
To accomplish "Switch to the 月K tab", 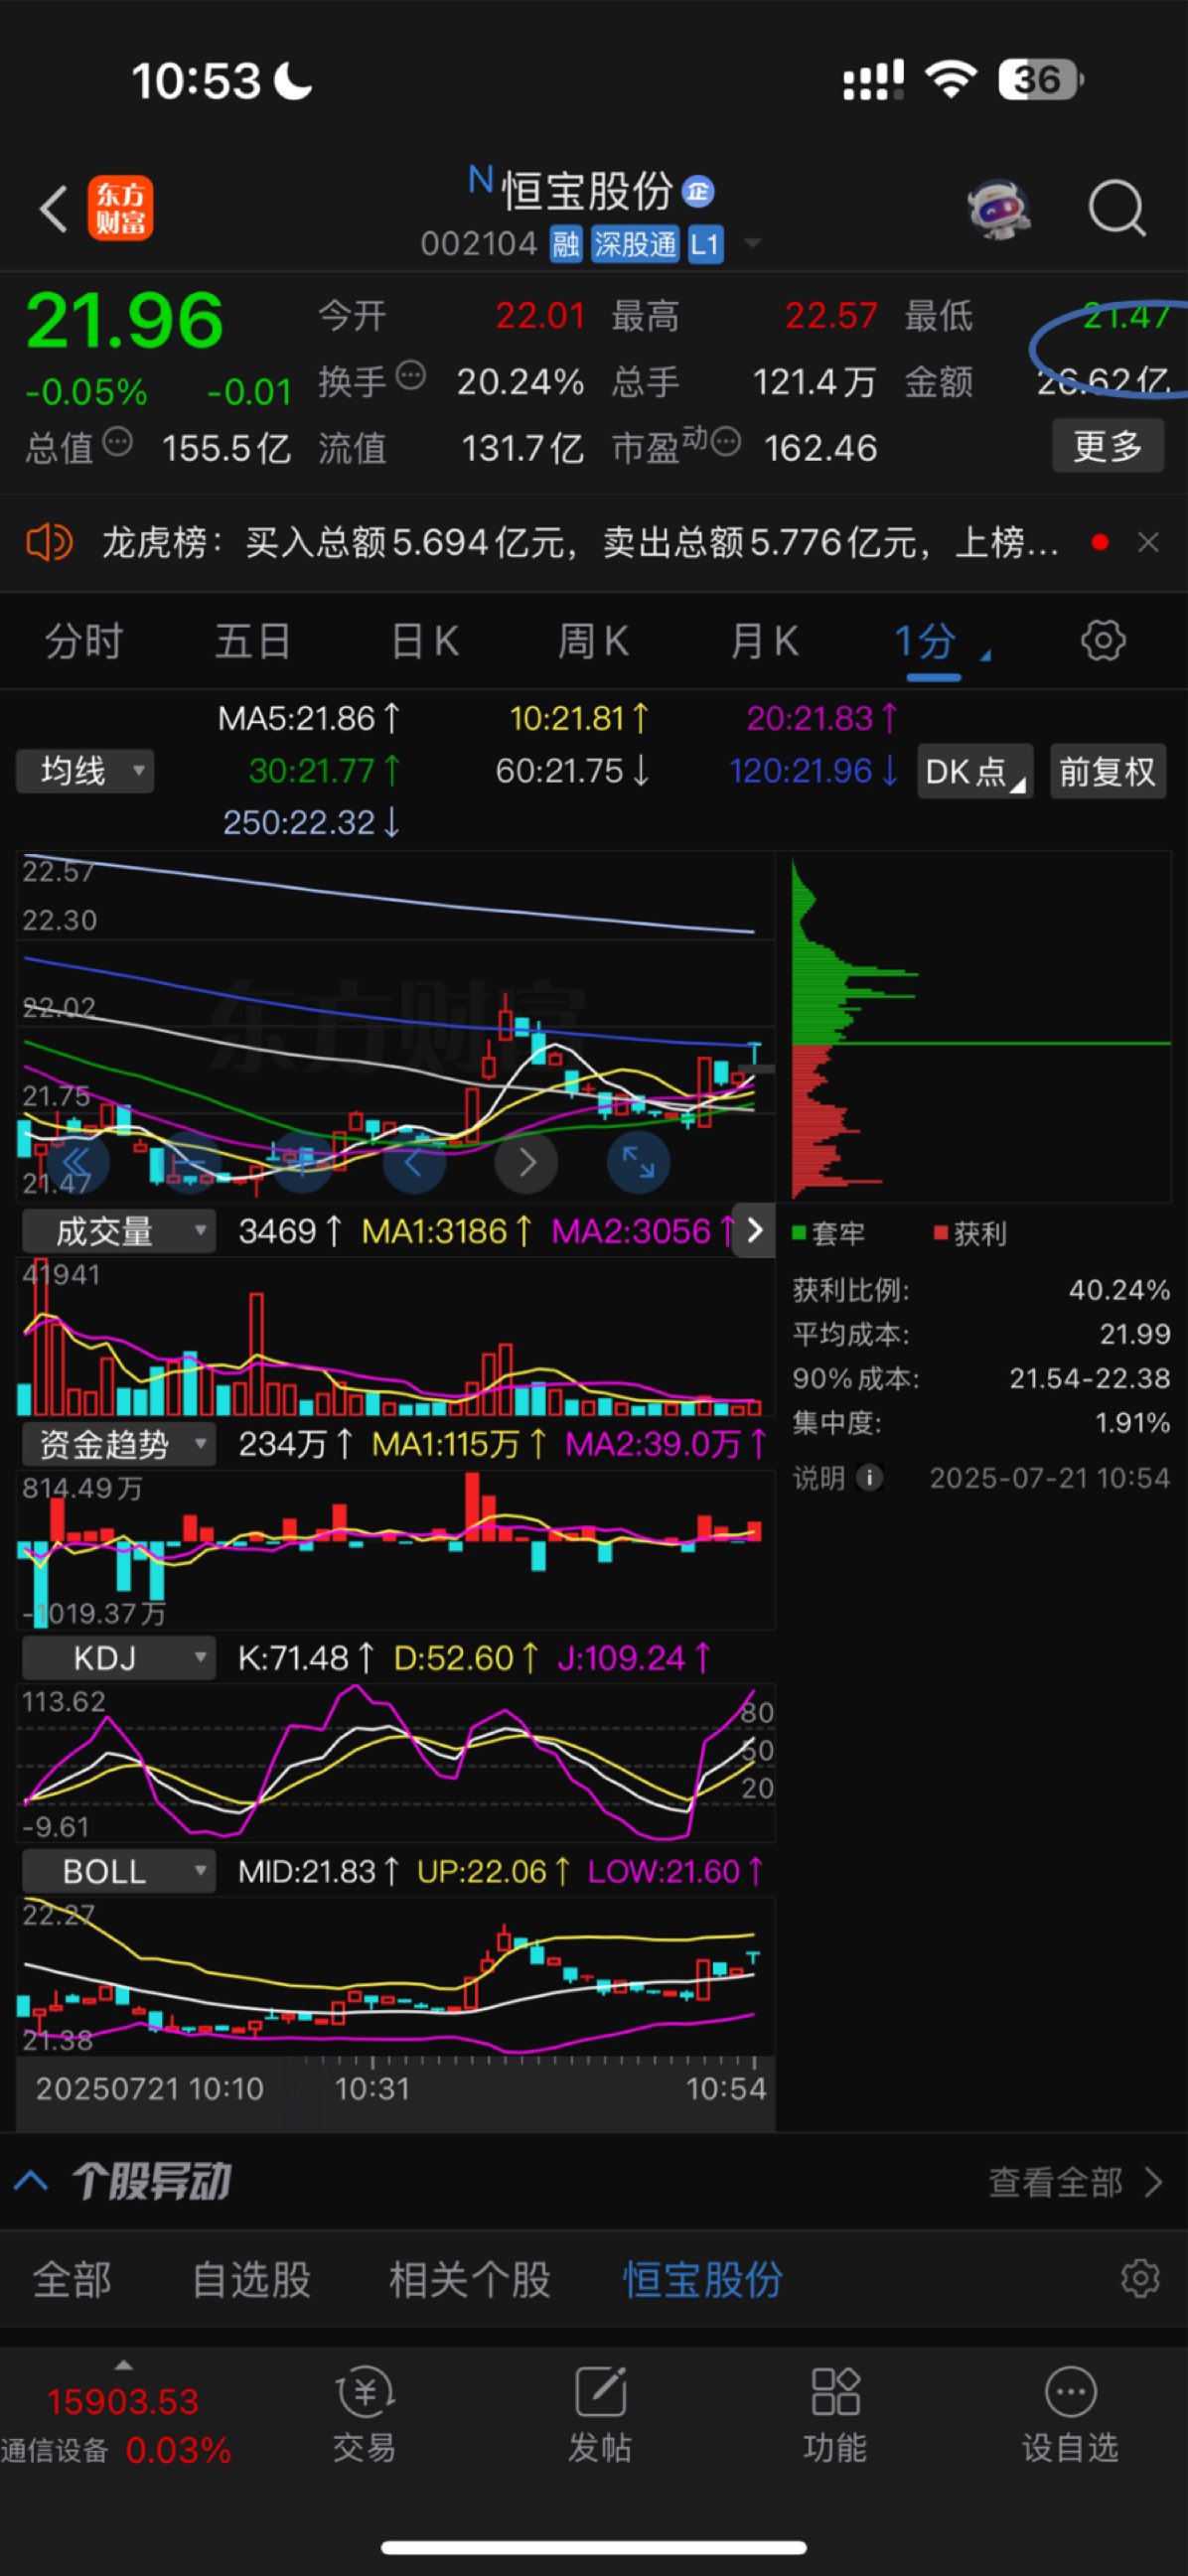I will (x=765, y=641).
